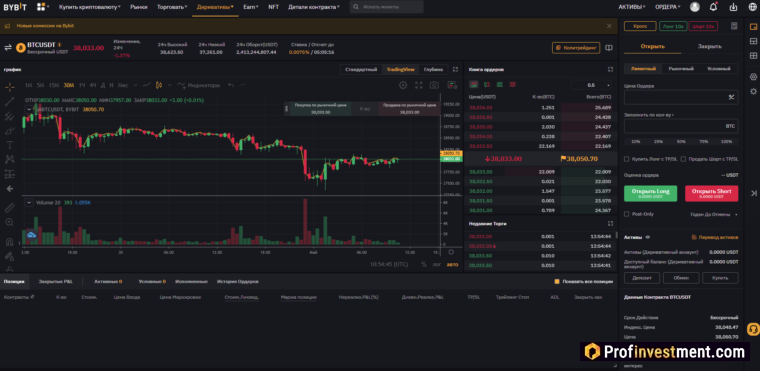Undo last chart action
The height and width of the screenshot is (371, 760).
pos(231,85)
